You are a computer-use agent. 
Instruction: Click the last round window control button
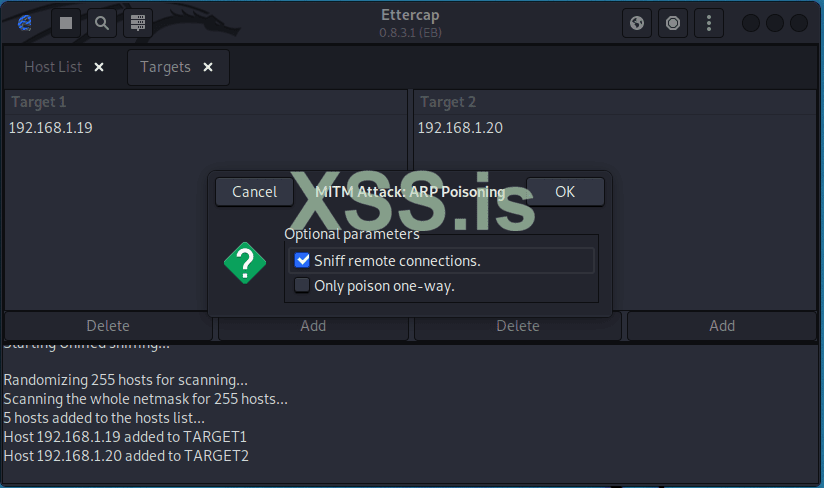[799, 23]
